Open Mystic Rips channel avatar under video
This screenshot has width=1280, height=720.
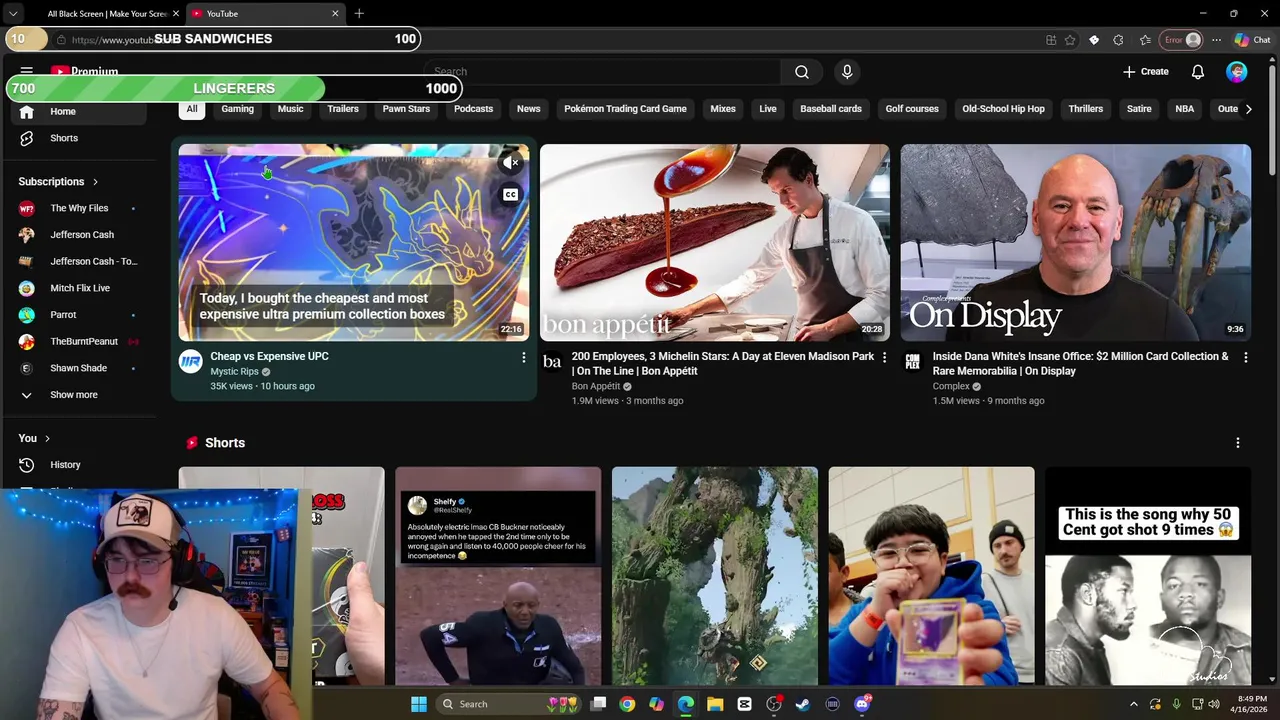pyautogui.click(x=191, y=362)
